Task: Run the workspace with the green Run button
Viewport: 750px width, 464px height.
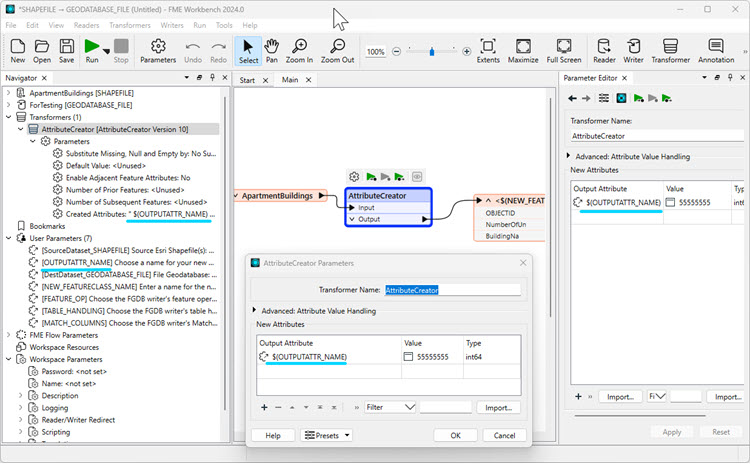Action: coord(91,51)
